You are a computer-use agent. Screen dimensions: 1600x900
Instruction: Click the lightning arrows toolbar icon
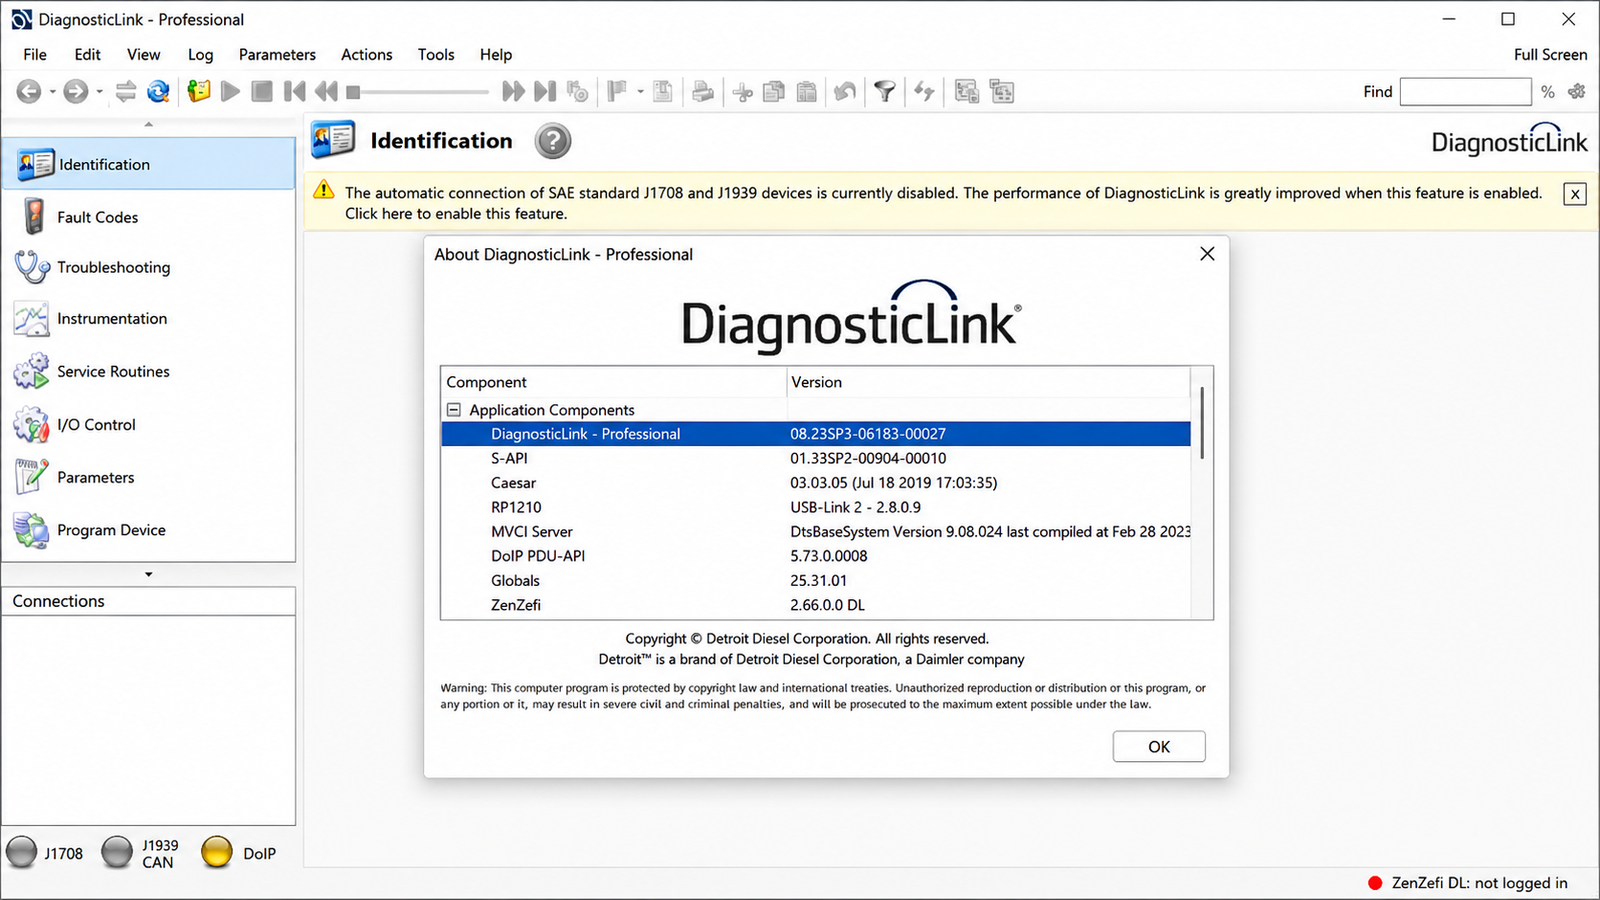pos(924,92)
